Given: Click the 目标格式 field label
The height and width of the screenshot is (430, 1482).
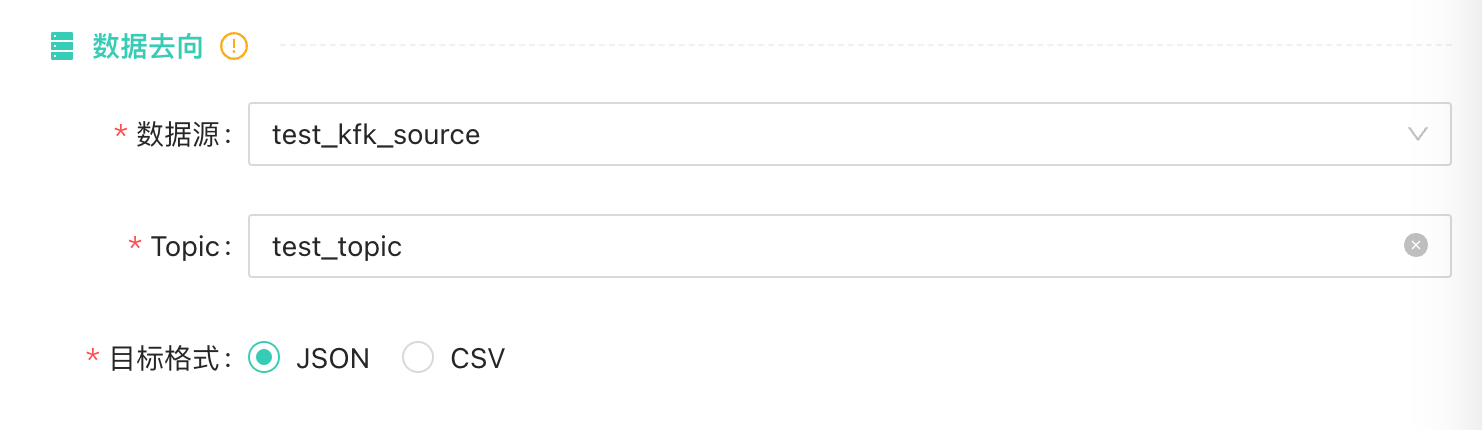Looking at the screenshot, I should pyautogui.click(x=164, y=358).
